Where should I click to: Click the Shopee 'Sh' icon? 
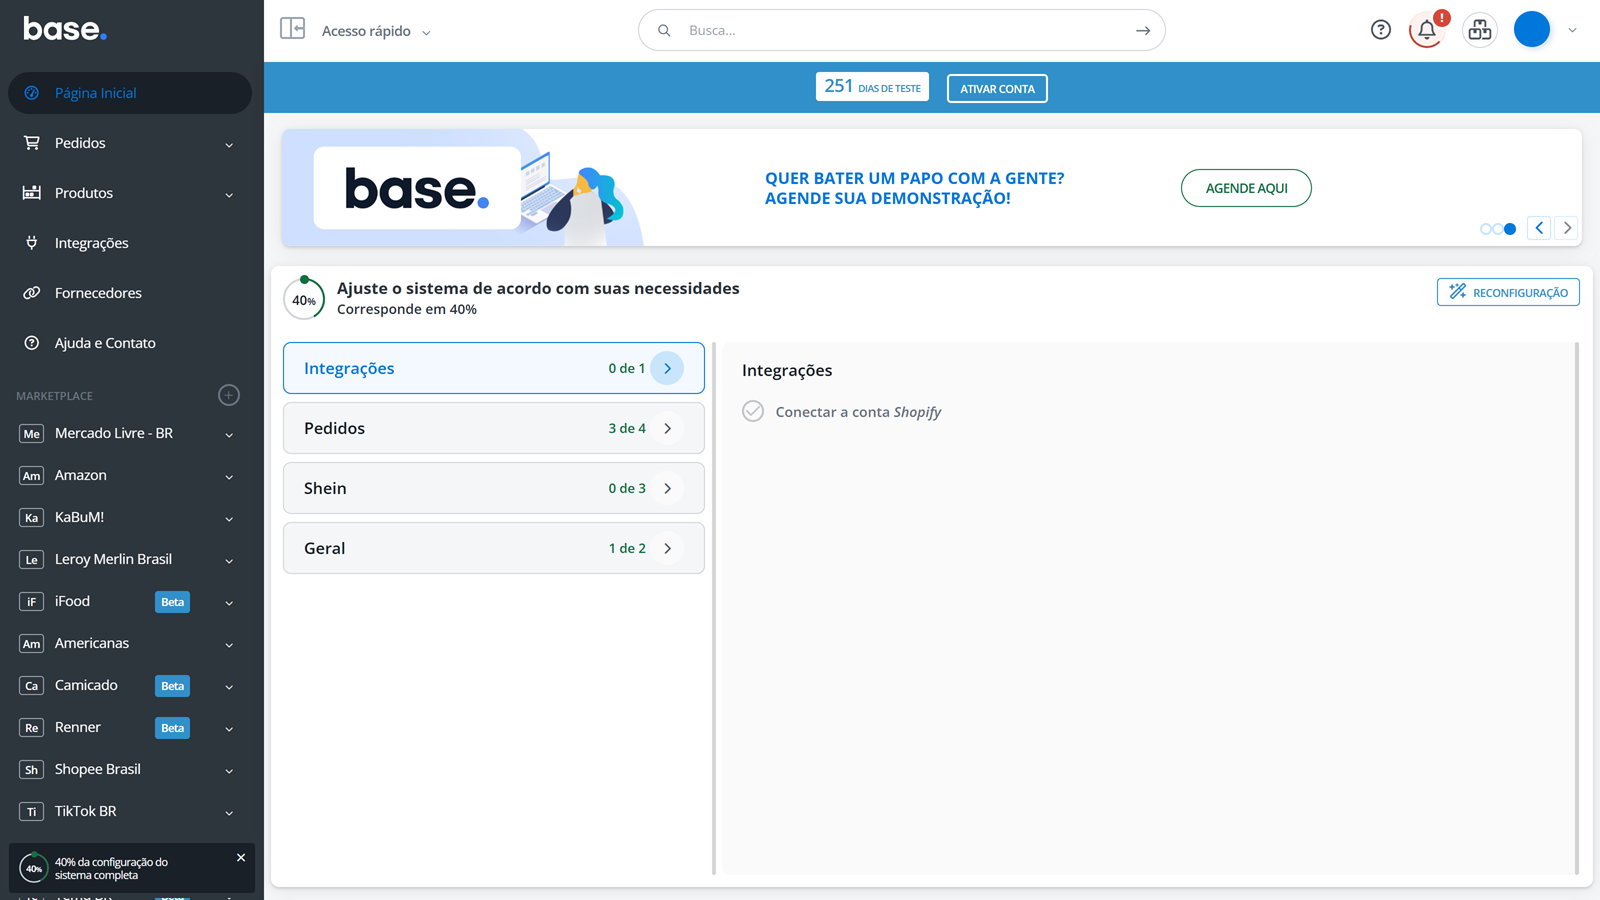32,769
